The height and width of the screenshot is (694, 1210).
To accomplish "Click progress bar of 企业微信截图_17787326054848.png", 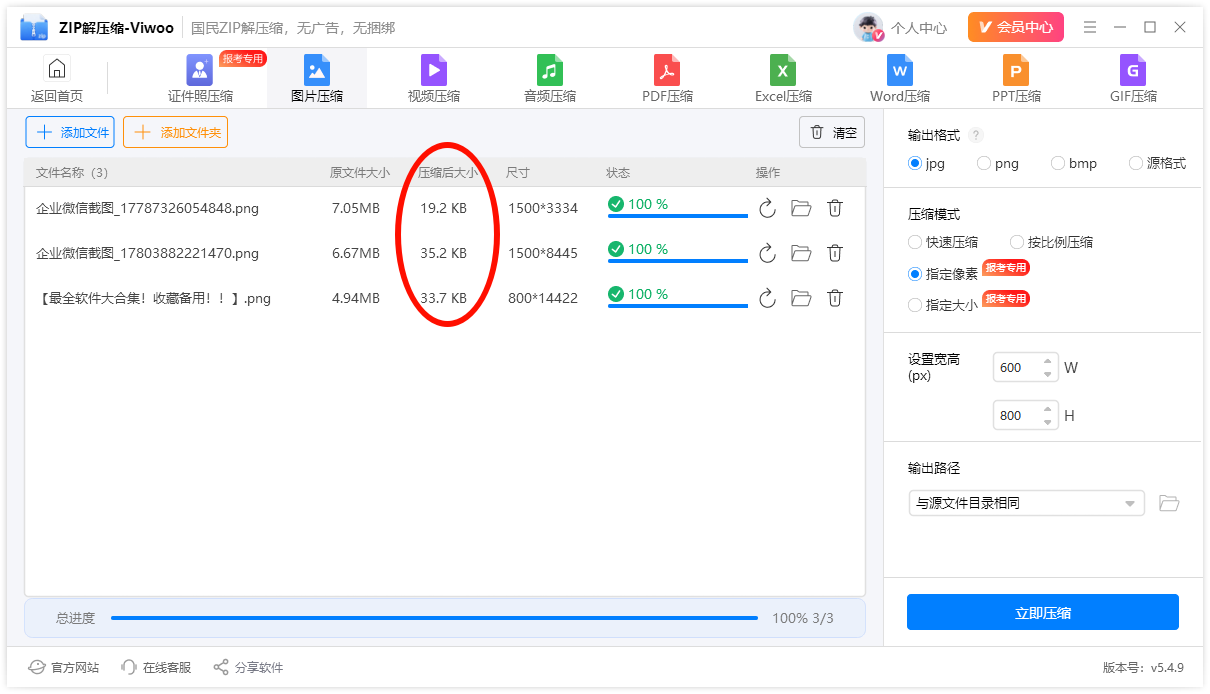I will coord(678,215).
